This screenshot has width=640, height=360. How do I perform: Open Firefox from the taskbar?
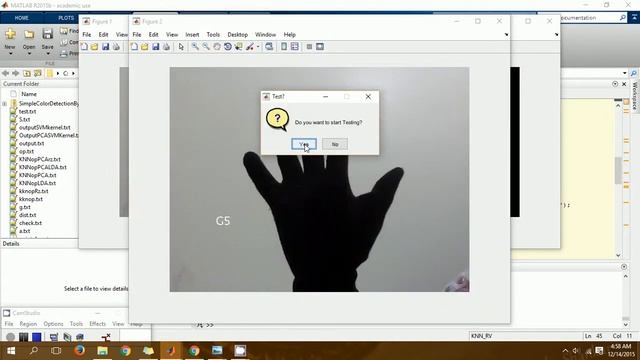tap(80, 351)
